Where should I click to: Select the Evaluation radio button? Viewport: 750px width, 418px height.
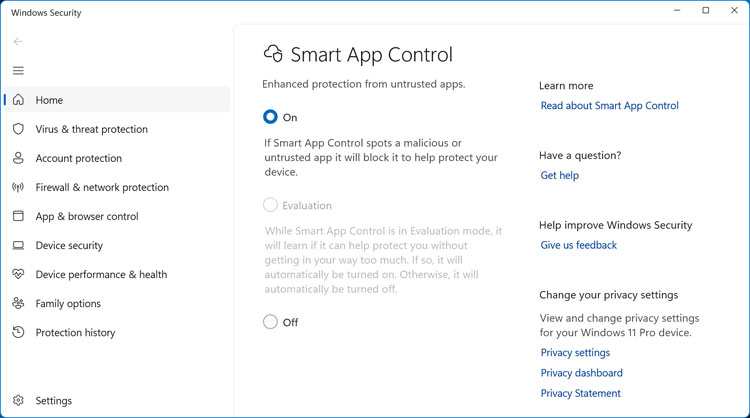[270, 205]
